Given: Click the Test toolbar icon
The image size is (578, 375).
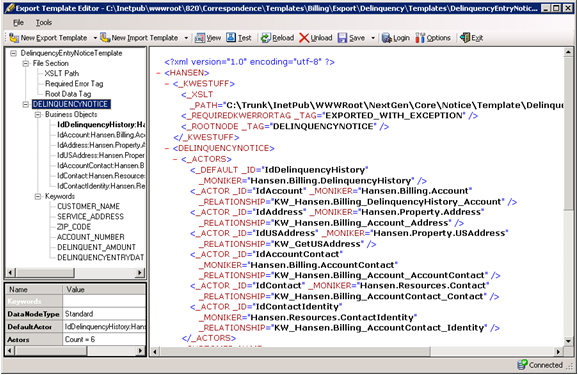Looking at the screenshot, I should [231, 38].
